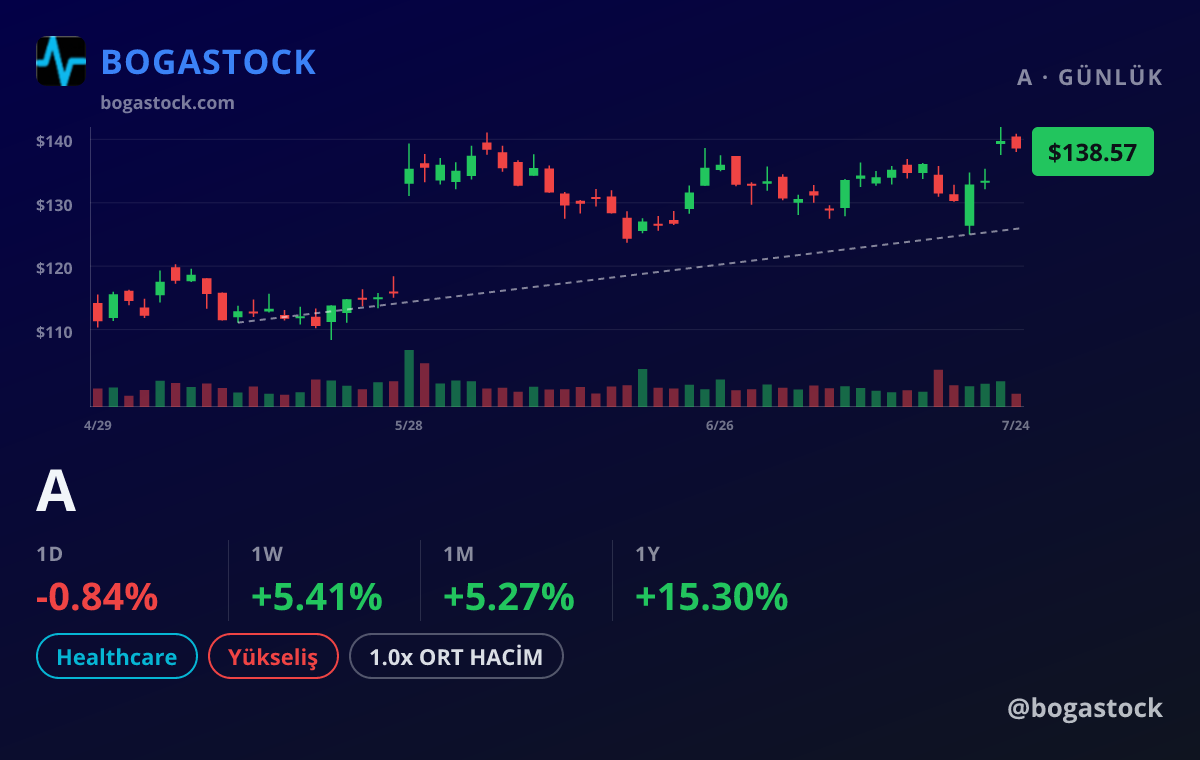Viewport: 1200px width, 760px height.
Task: Click the BOGASTOCK brand title
Action: click(209, 62)
